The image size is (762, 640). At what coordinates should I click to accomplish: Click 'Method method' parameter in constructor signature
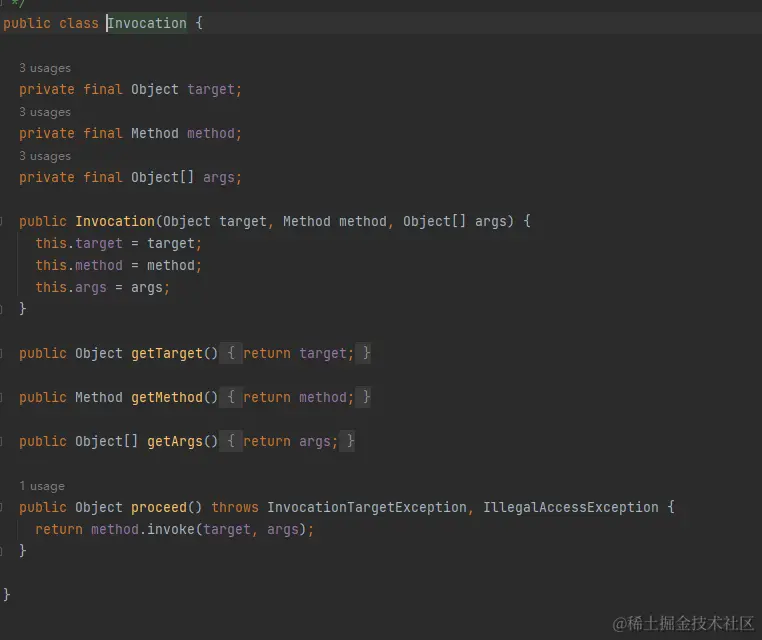pos(335,222)
